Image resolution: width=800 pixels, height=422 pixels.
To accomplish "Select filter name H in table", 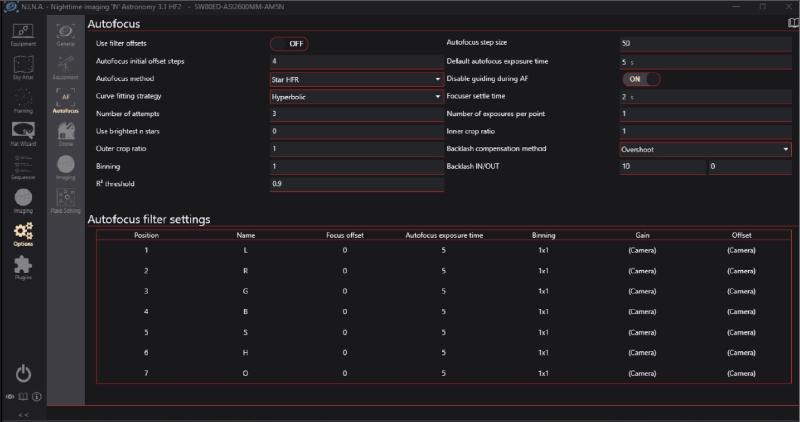I will click(x=245, y=353).
